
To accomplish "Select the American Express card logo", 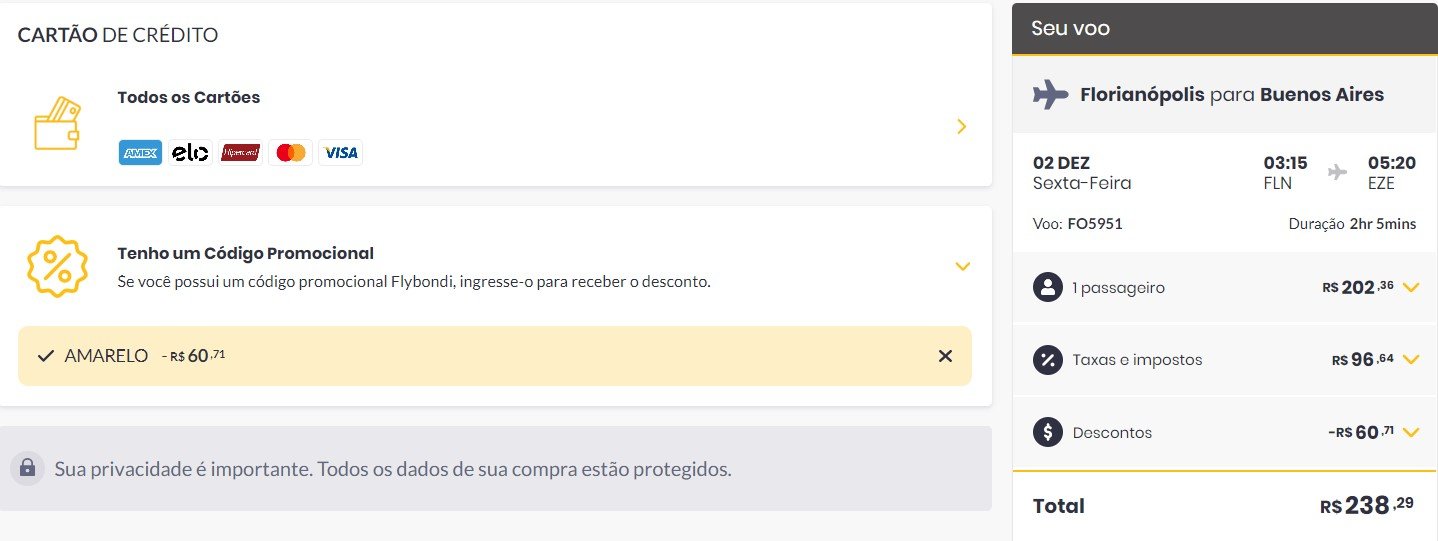I will (140, 153).
